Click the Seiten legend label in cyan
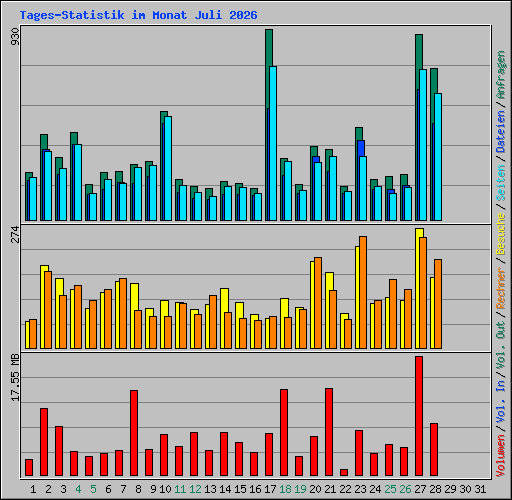The height and width of the screenshot is (500, 512). pyautogui.click(x=501, y=183)
